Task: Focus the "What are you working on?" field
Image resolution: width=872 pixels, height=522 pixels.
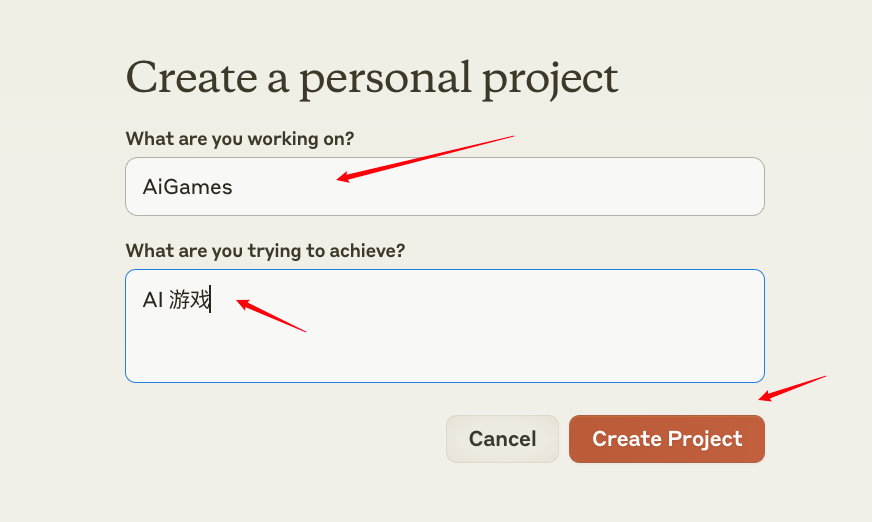Action: pyautogui.click(x=444, y=186)
